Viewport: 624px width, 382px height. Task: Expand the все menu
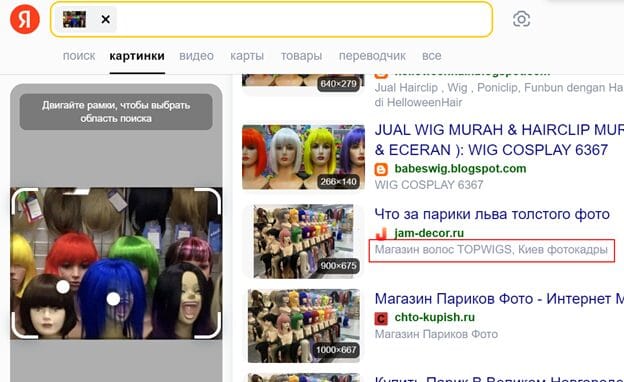(431, 56)
